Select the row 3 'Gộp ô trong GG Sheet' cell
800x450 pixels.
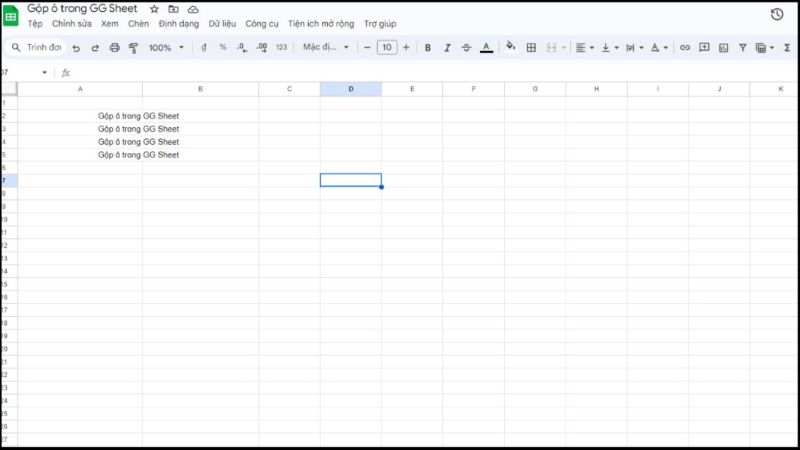tap(138, 129)
